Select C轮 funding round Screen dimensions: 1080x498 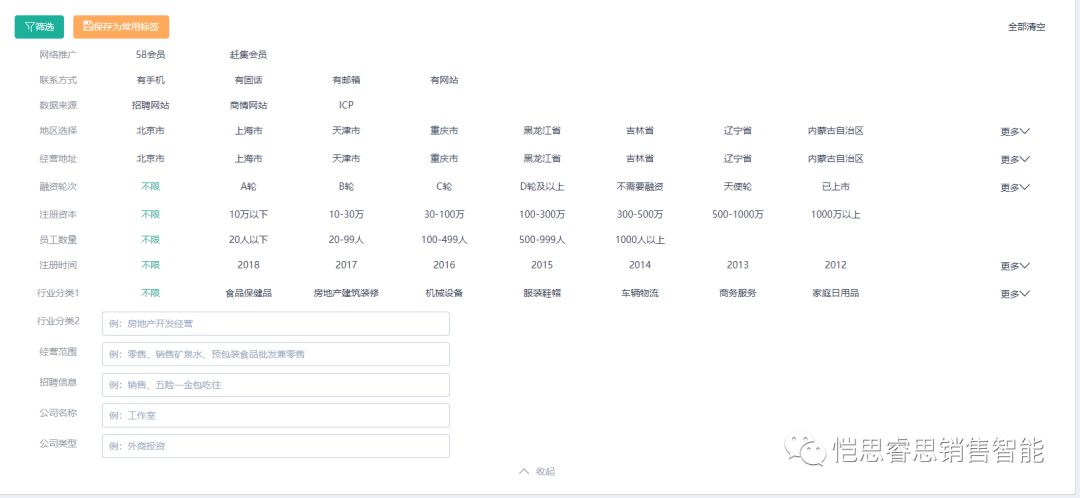point(444,187)
